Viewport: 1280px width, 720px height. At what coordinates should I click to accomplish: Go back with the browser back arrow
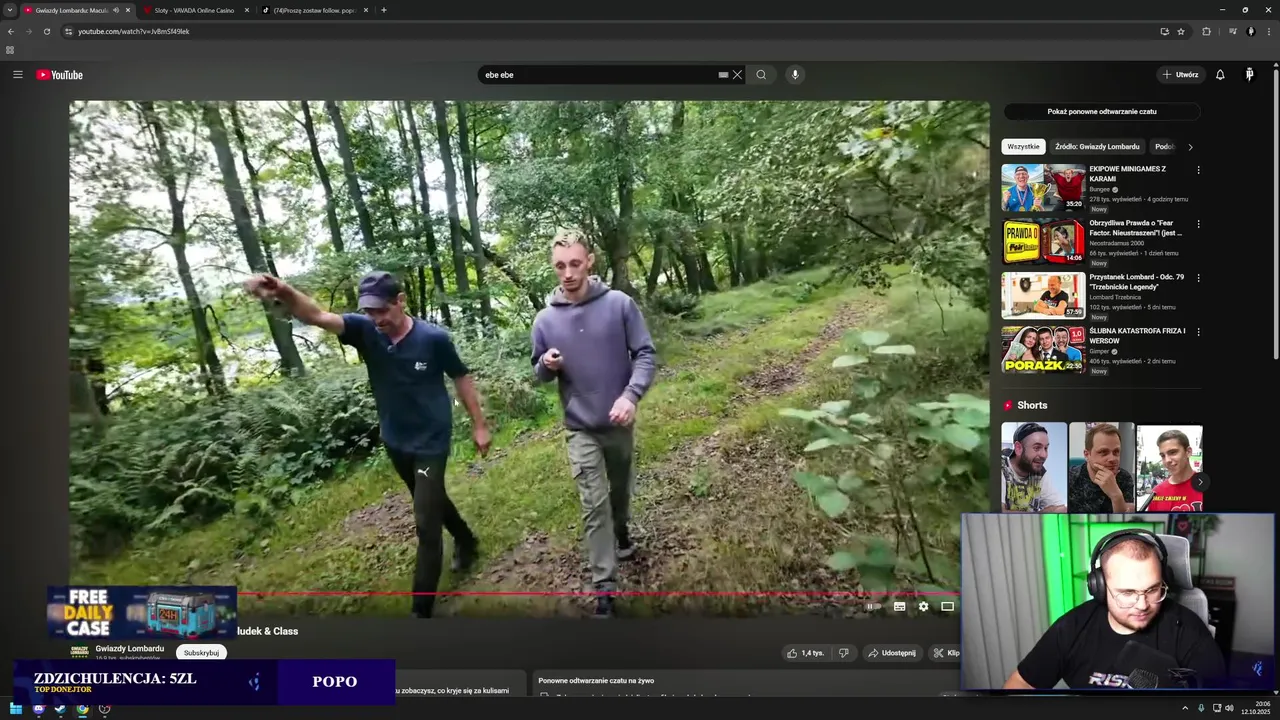[11, 31]
